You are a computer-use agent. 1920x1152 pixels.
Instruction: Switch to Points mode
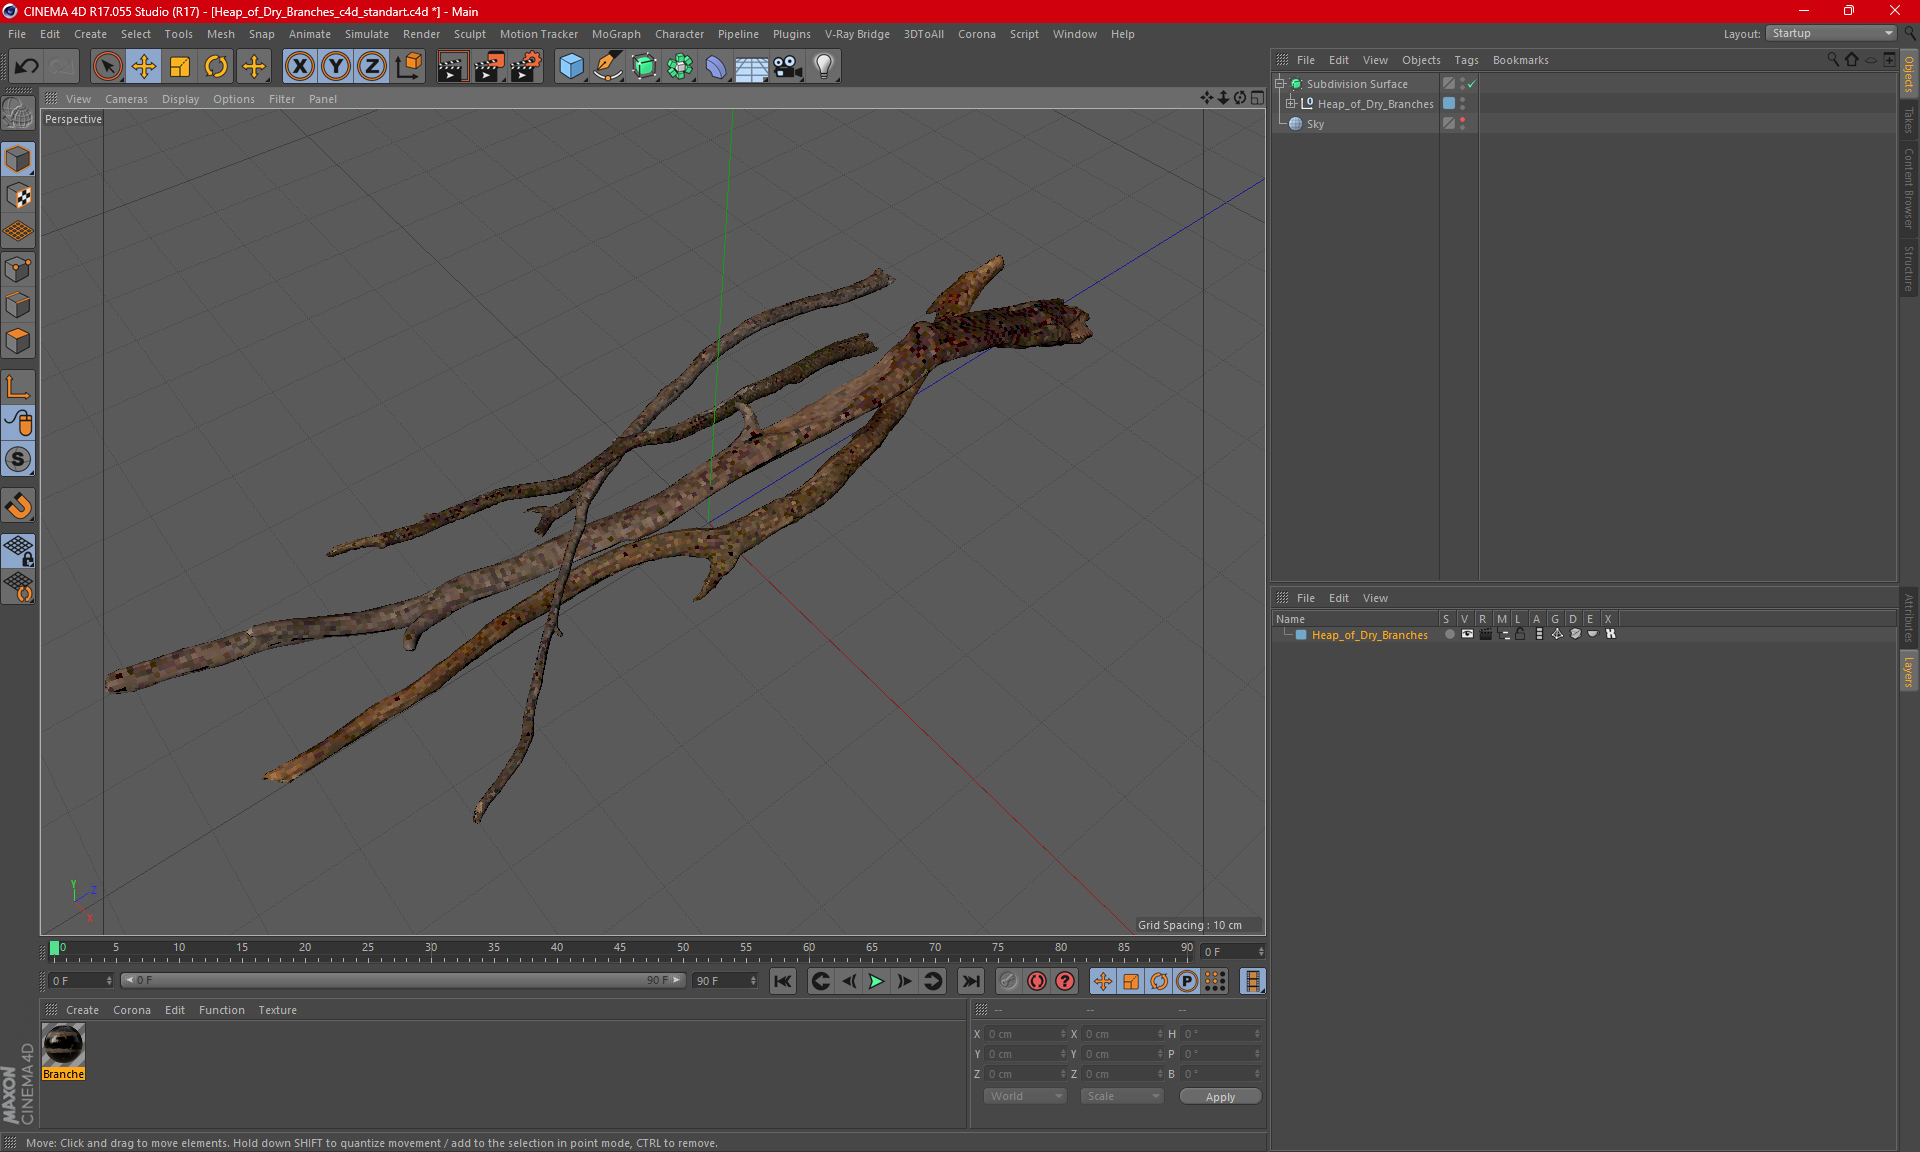point(18,269)
